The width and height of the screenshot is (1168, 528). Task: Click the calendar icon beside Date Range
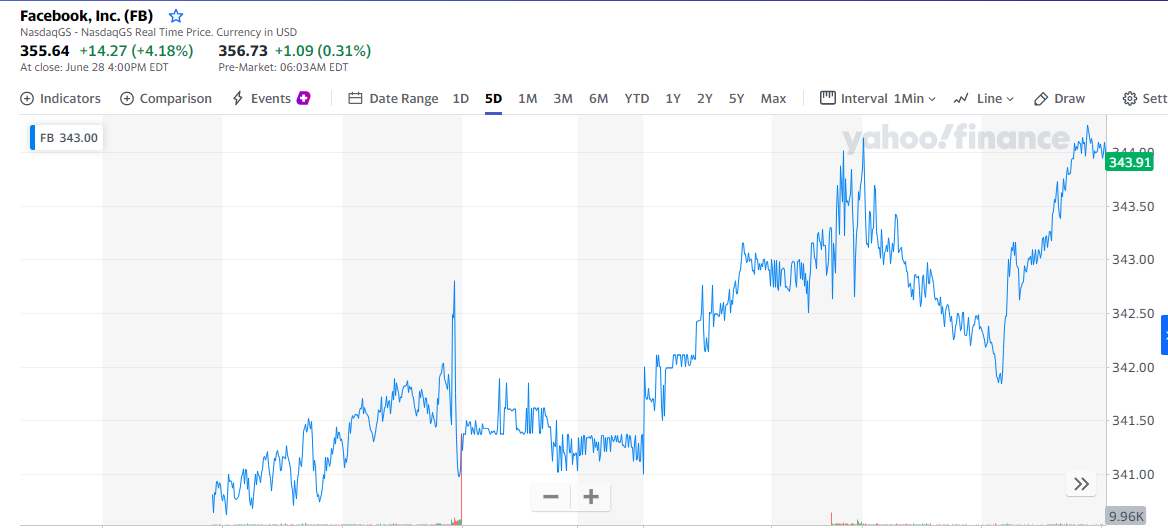355,98
